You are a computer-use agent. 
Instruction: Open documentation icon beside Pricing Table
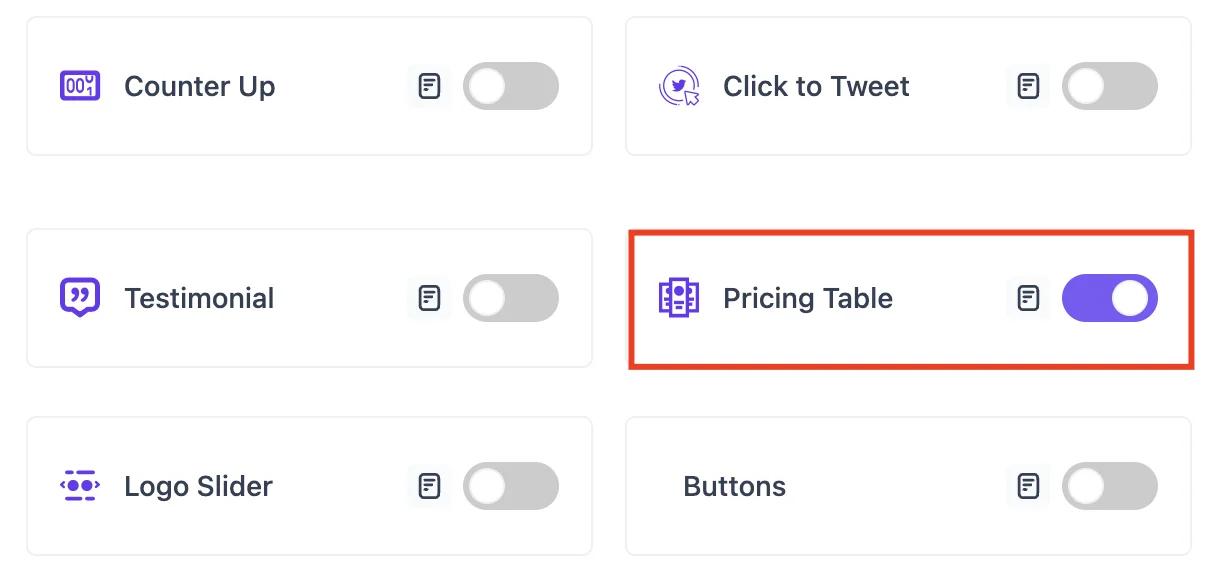click(x=1028, y=297)
